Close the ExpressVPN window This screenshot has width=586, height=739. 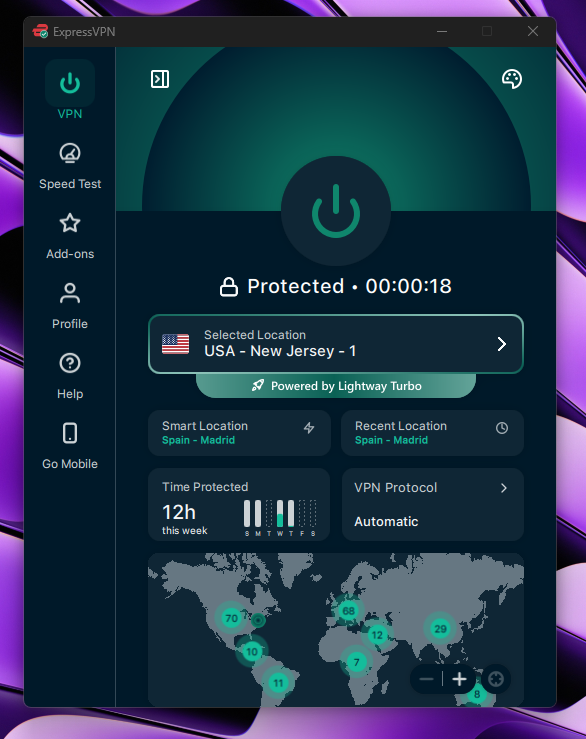(533, 31)
